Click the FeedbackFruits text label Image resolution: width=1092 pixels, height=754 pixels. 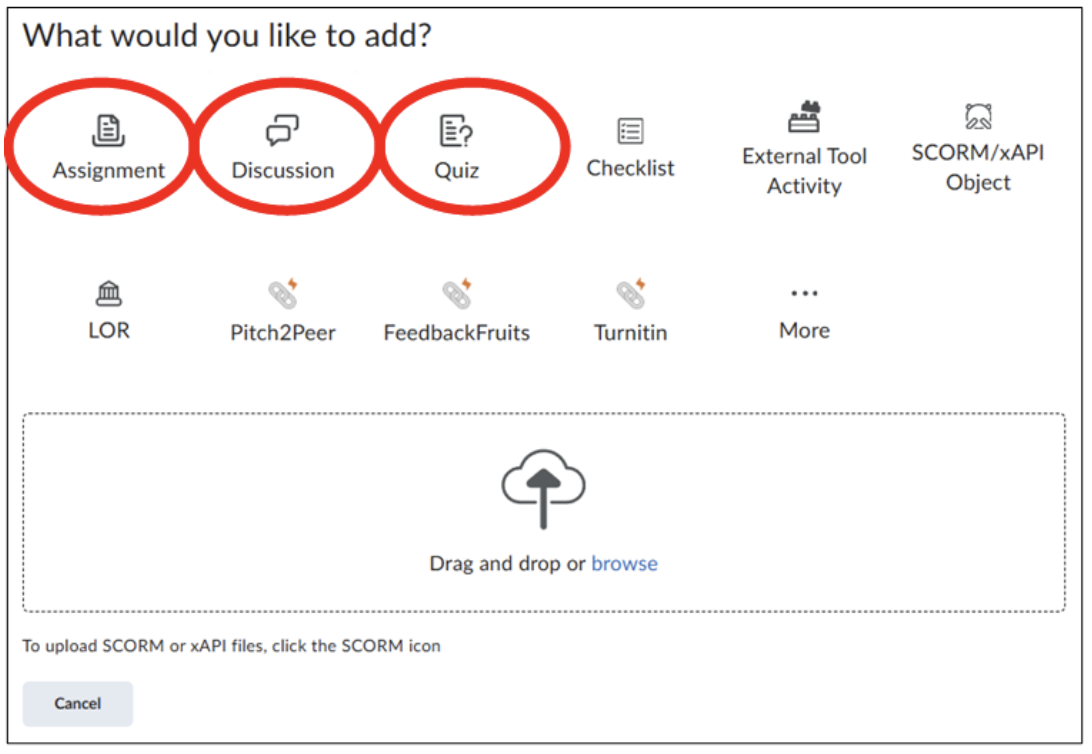pos(457,333)
